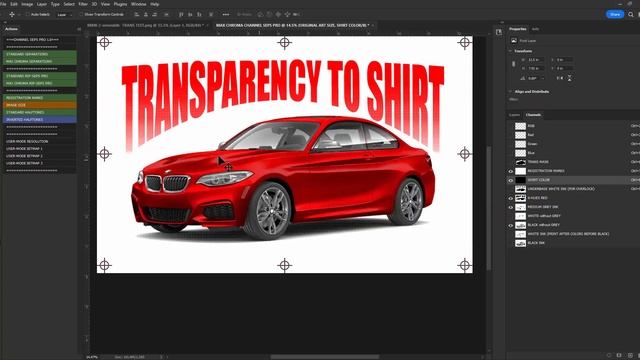Click the Red channel thumbnail
Image resolution: width=640 pixels, height=360 pixels.
click(520, 135)
